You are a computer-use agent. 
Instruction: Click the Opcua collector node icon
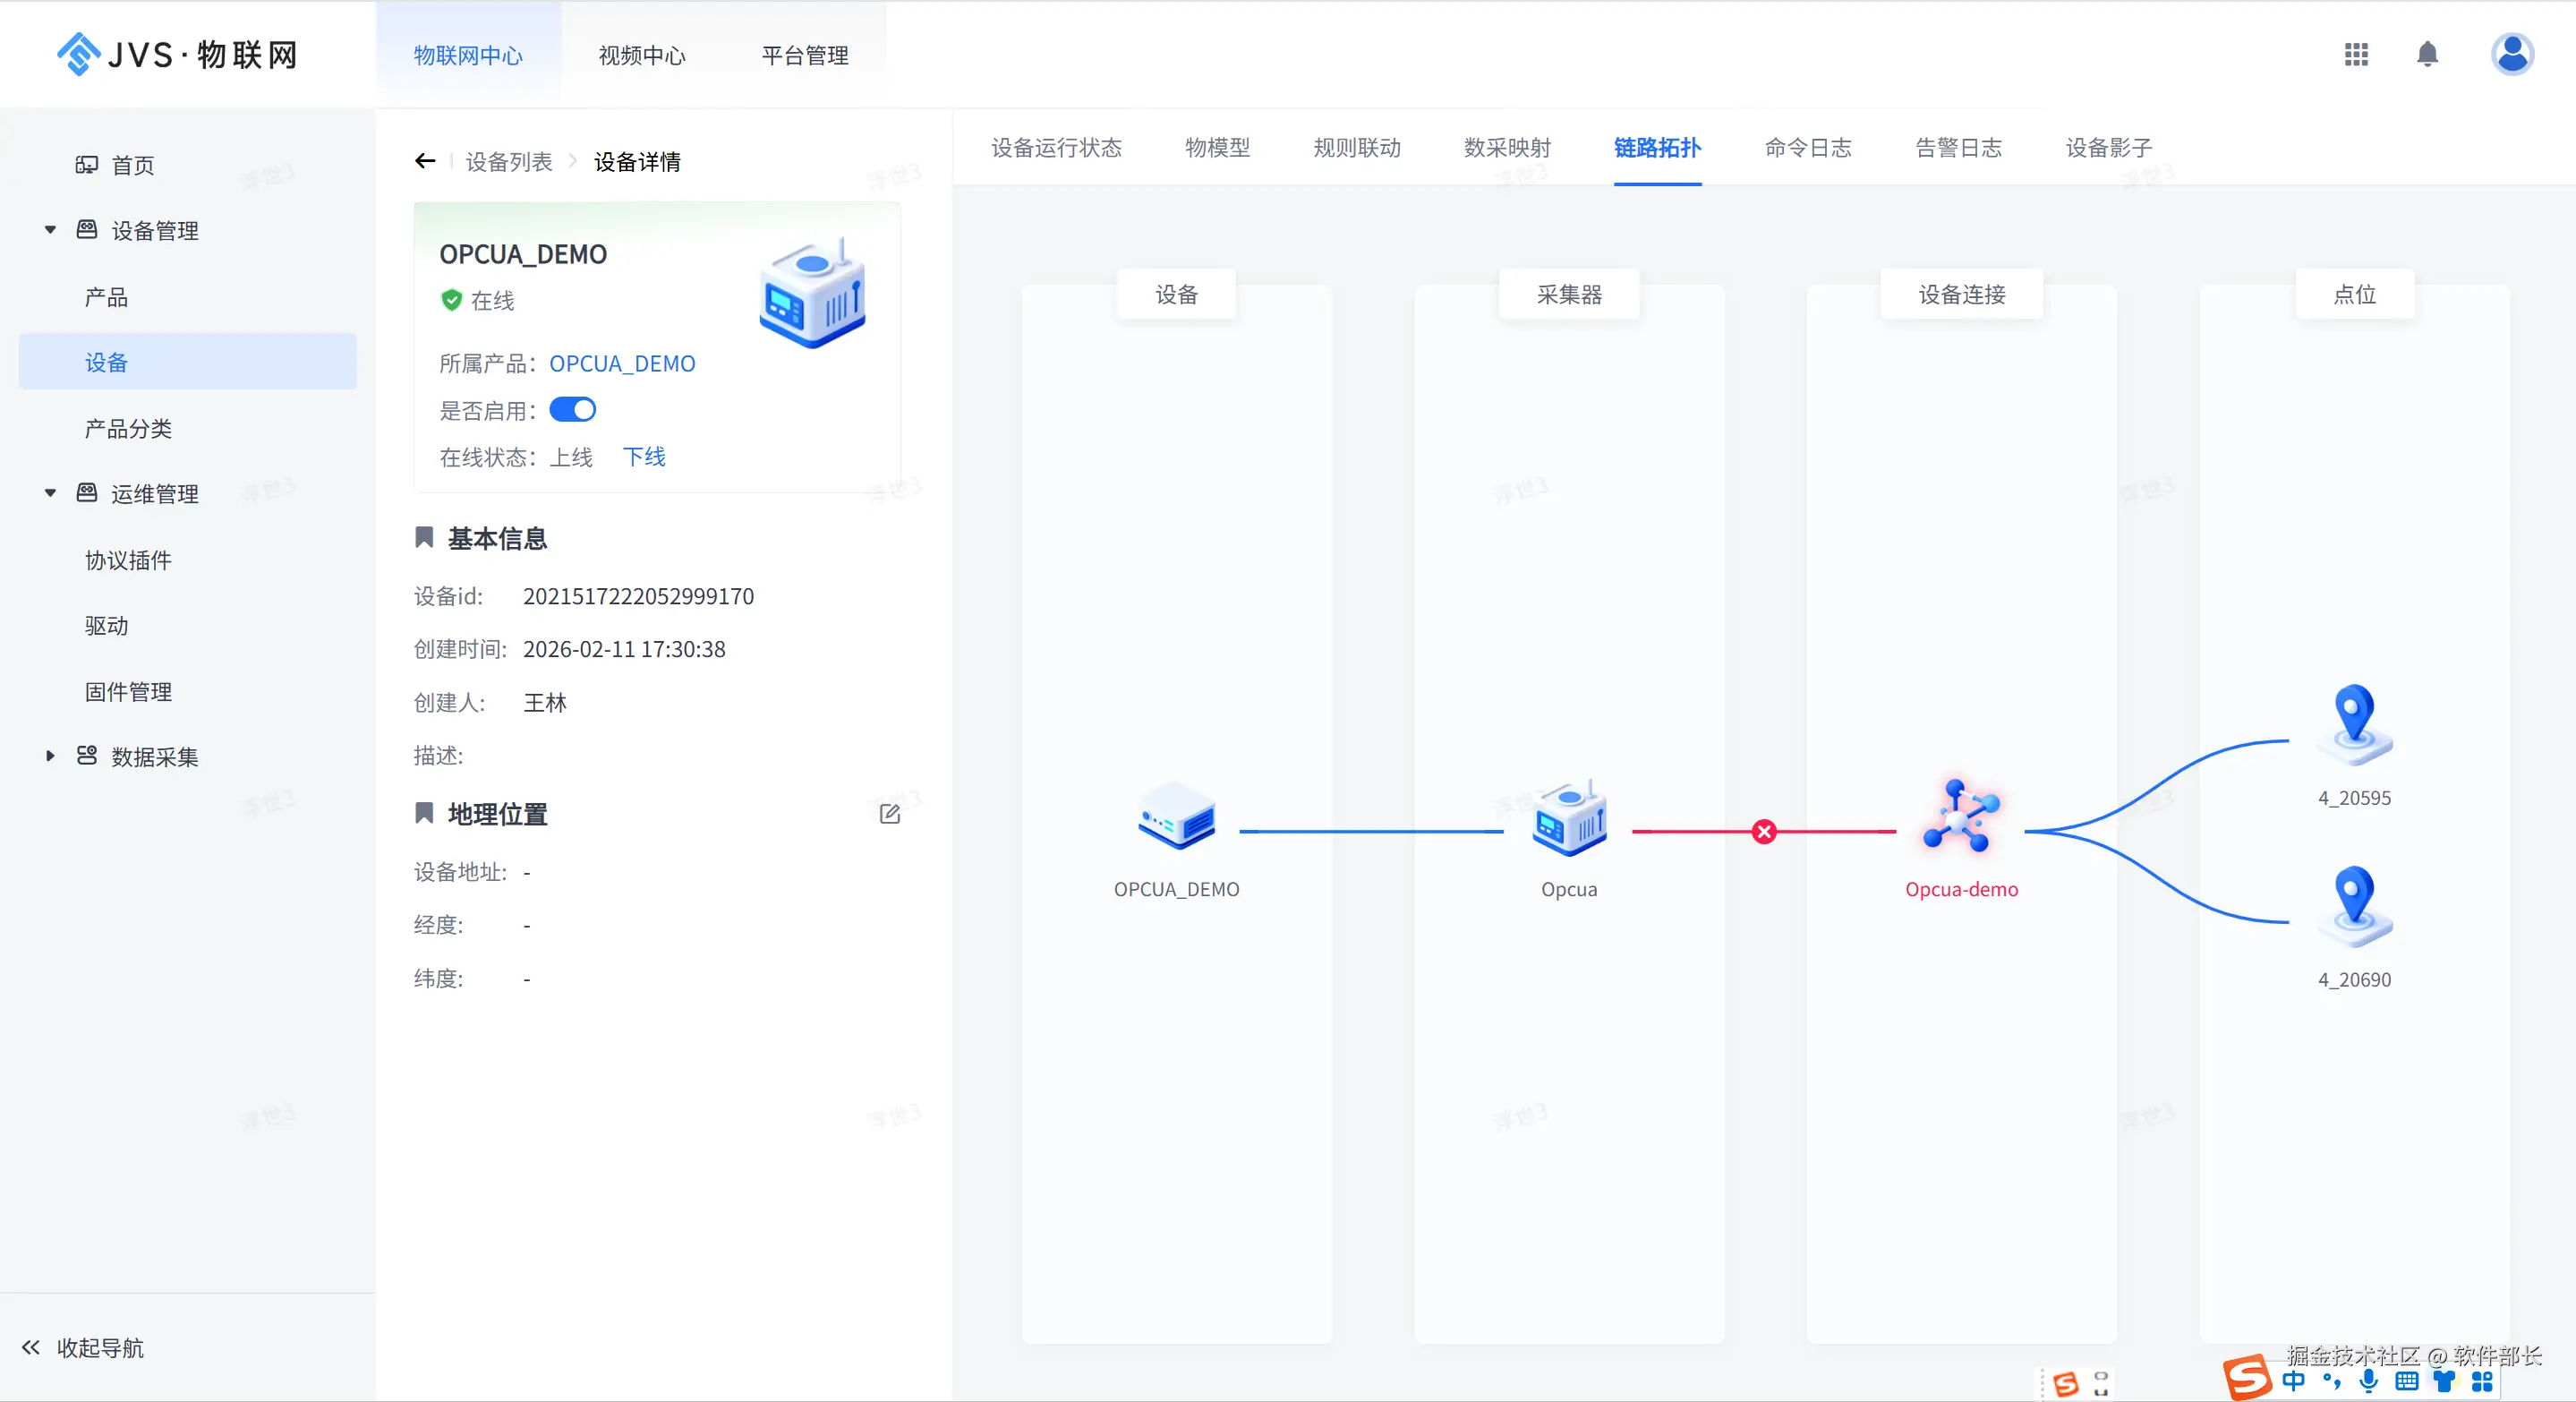[x=1569, y=820]
